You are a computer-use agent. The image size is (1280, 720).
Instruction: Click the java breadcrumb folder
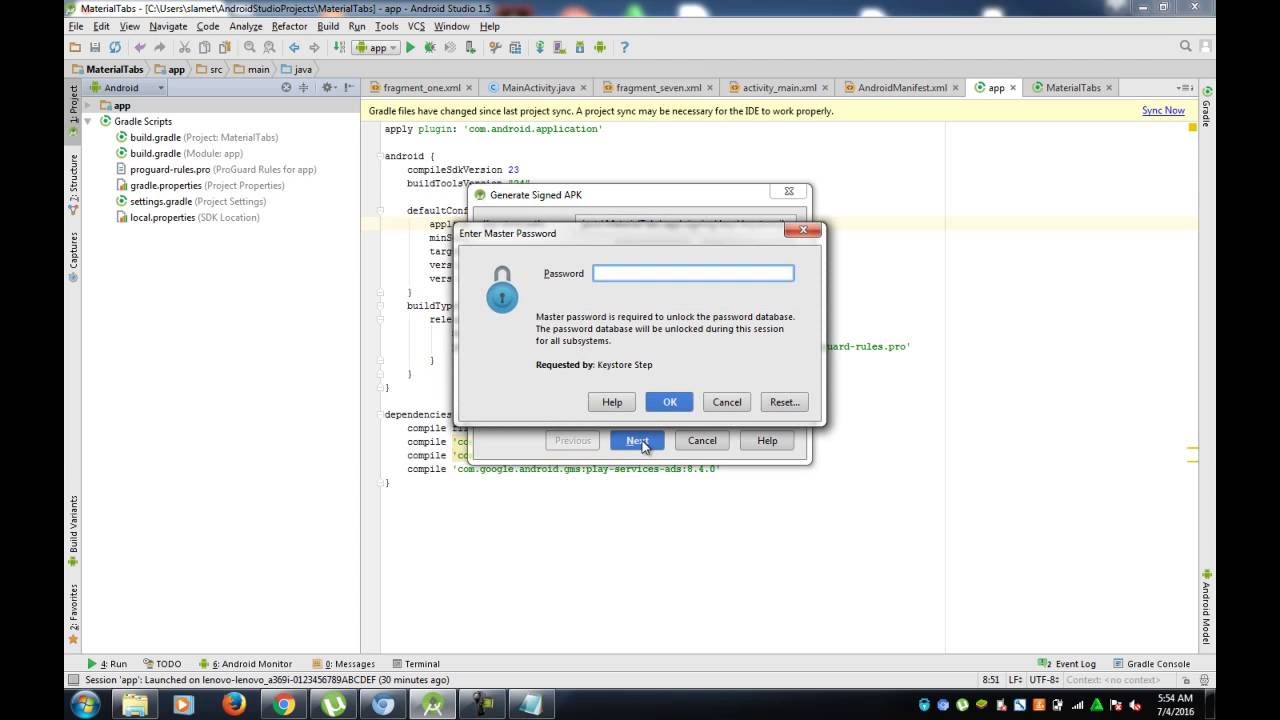pyautogui.click(x=296, y=69)
